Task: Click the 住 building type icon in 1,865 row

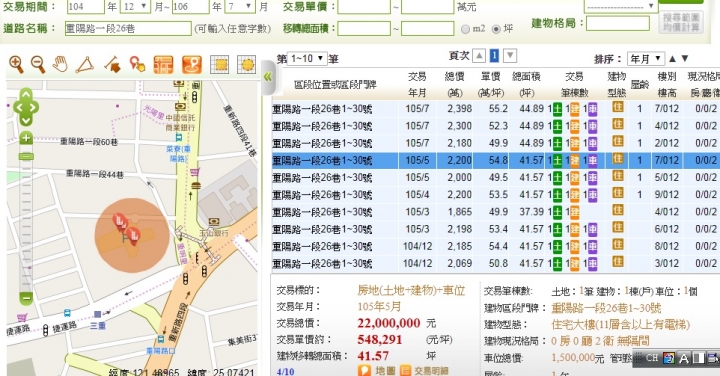Action: [618, 211]
